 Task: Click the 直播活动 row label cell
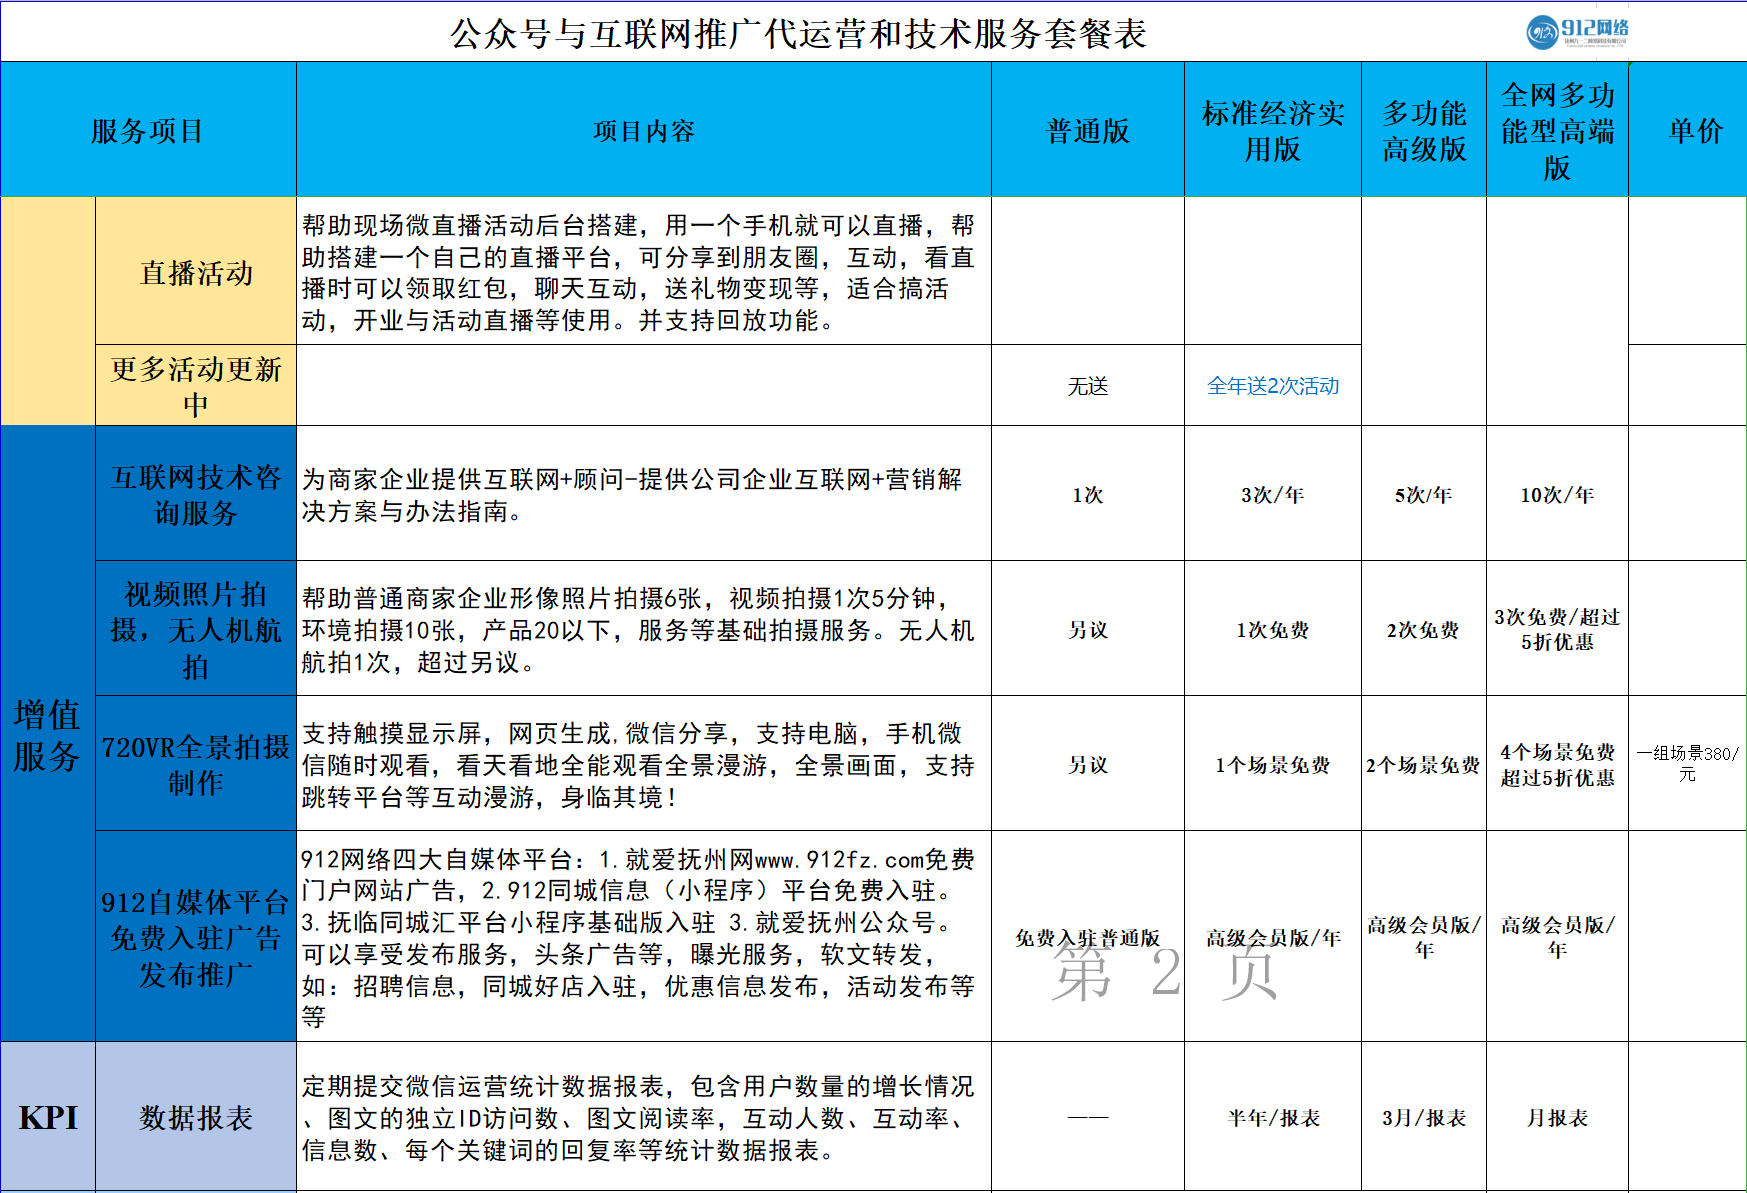pyautogui.click(x=196, y=272)
